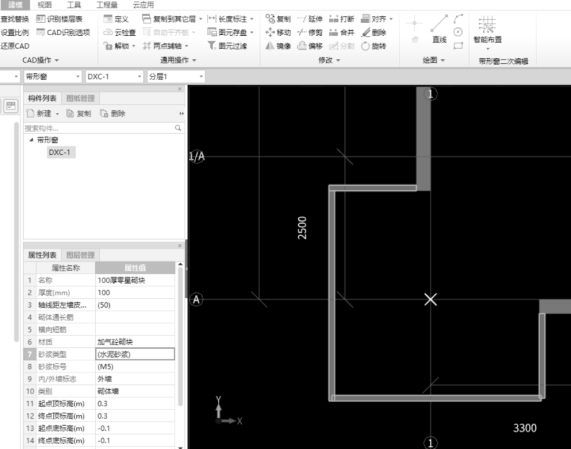This screenshot has height=449, width=571.
Task: Expand component list toolbar overflow arrows
Action: tap(181, 114)
